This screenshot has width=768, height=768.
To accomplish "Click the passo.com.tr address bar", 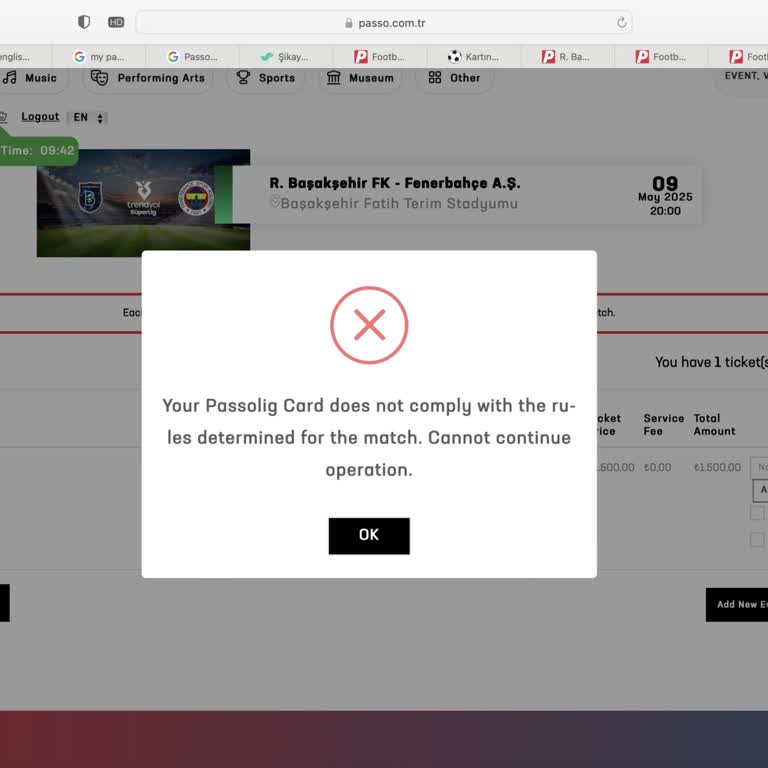I will tap(384, 23).
